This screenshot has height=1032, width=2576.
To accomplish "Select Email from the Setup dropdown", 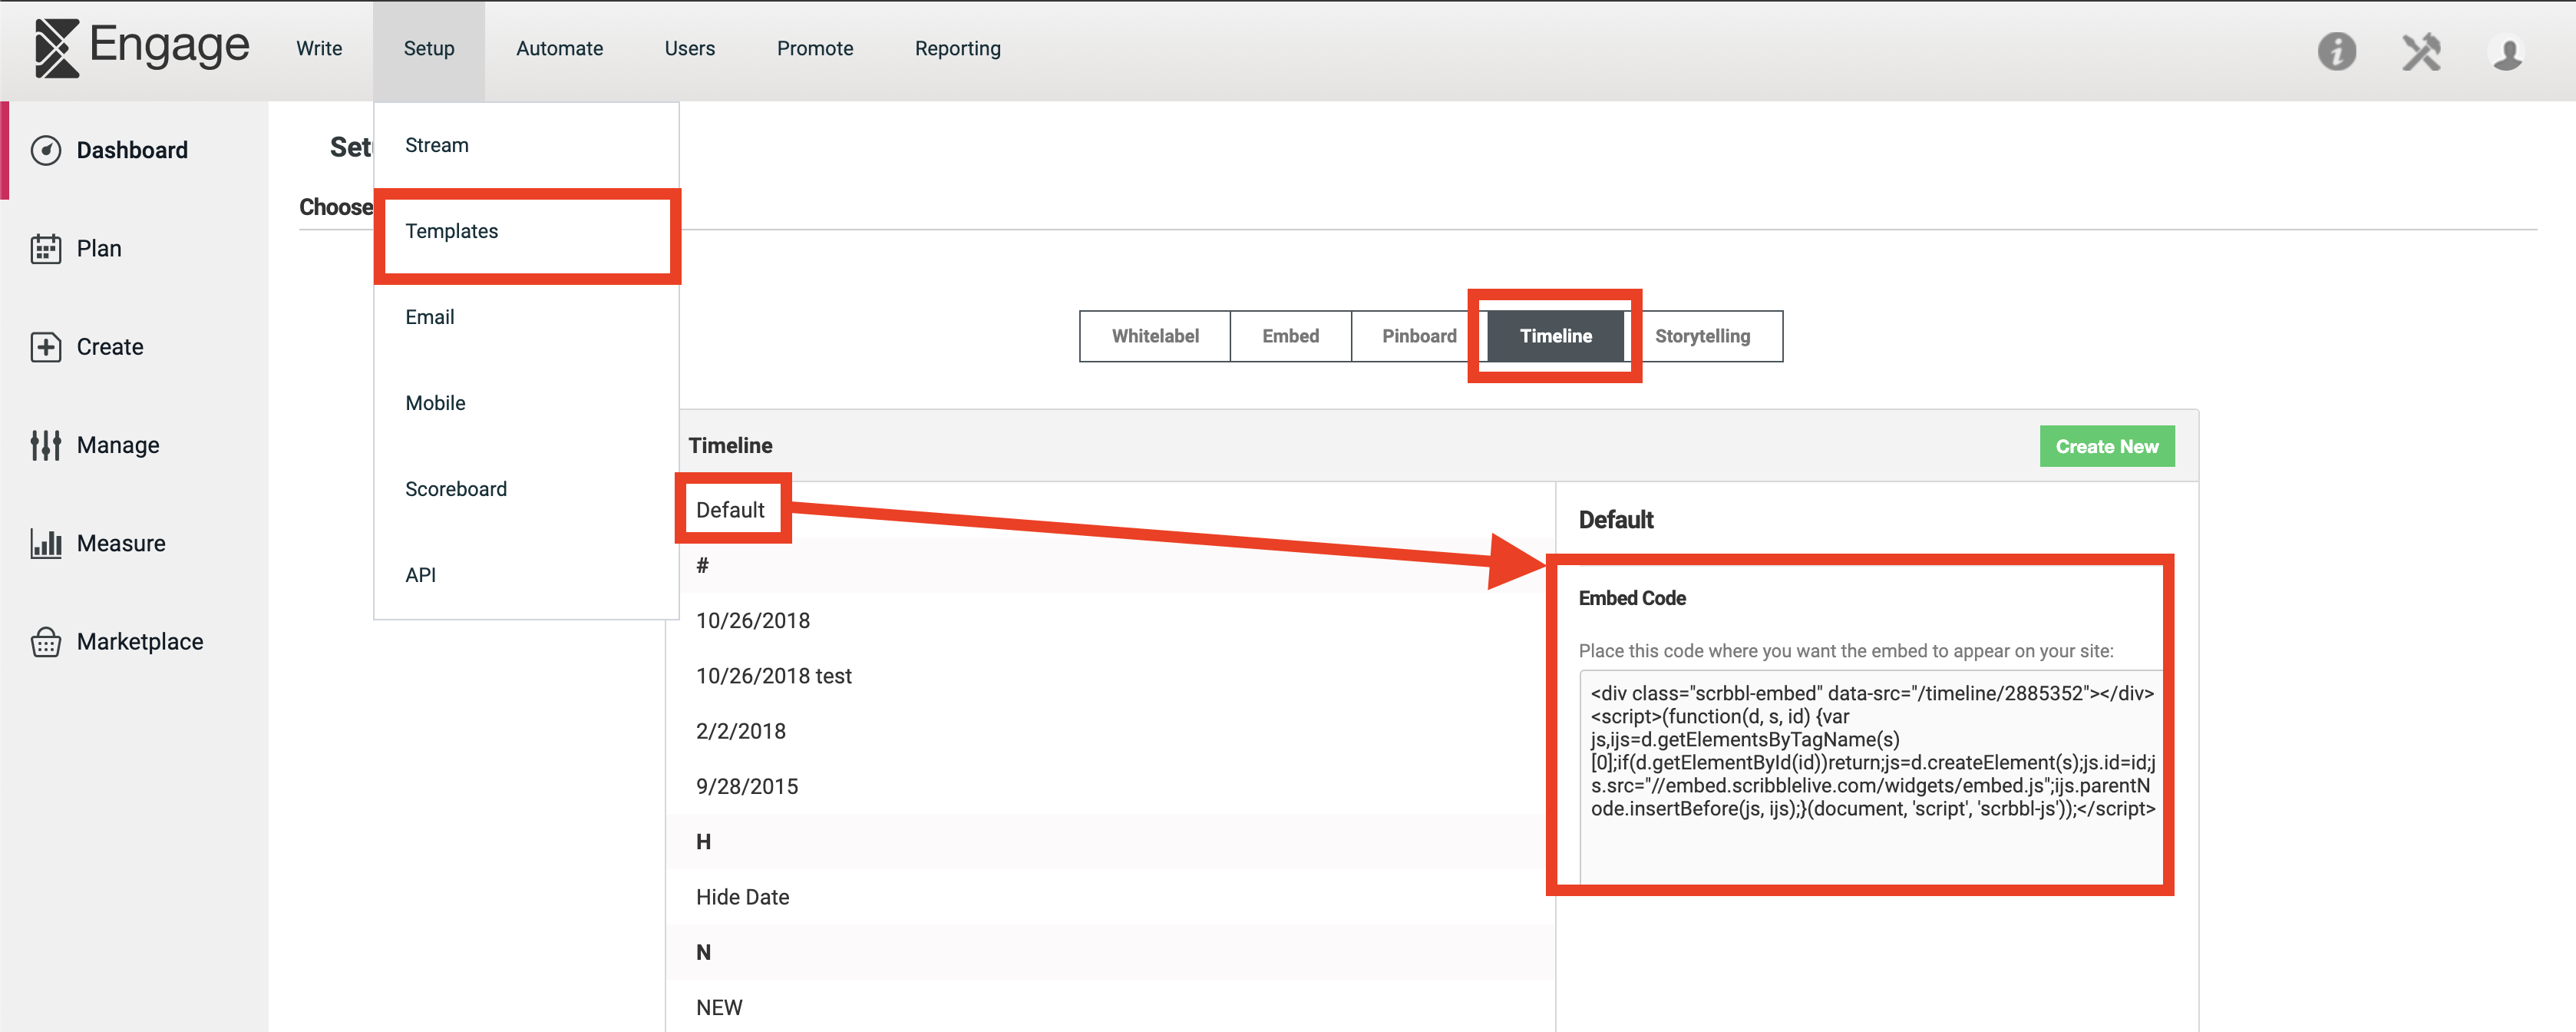I will pyautogui.click(x=526, y=317).
